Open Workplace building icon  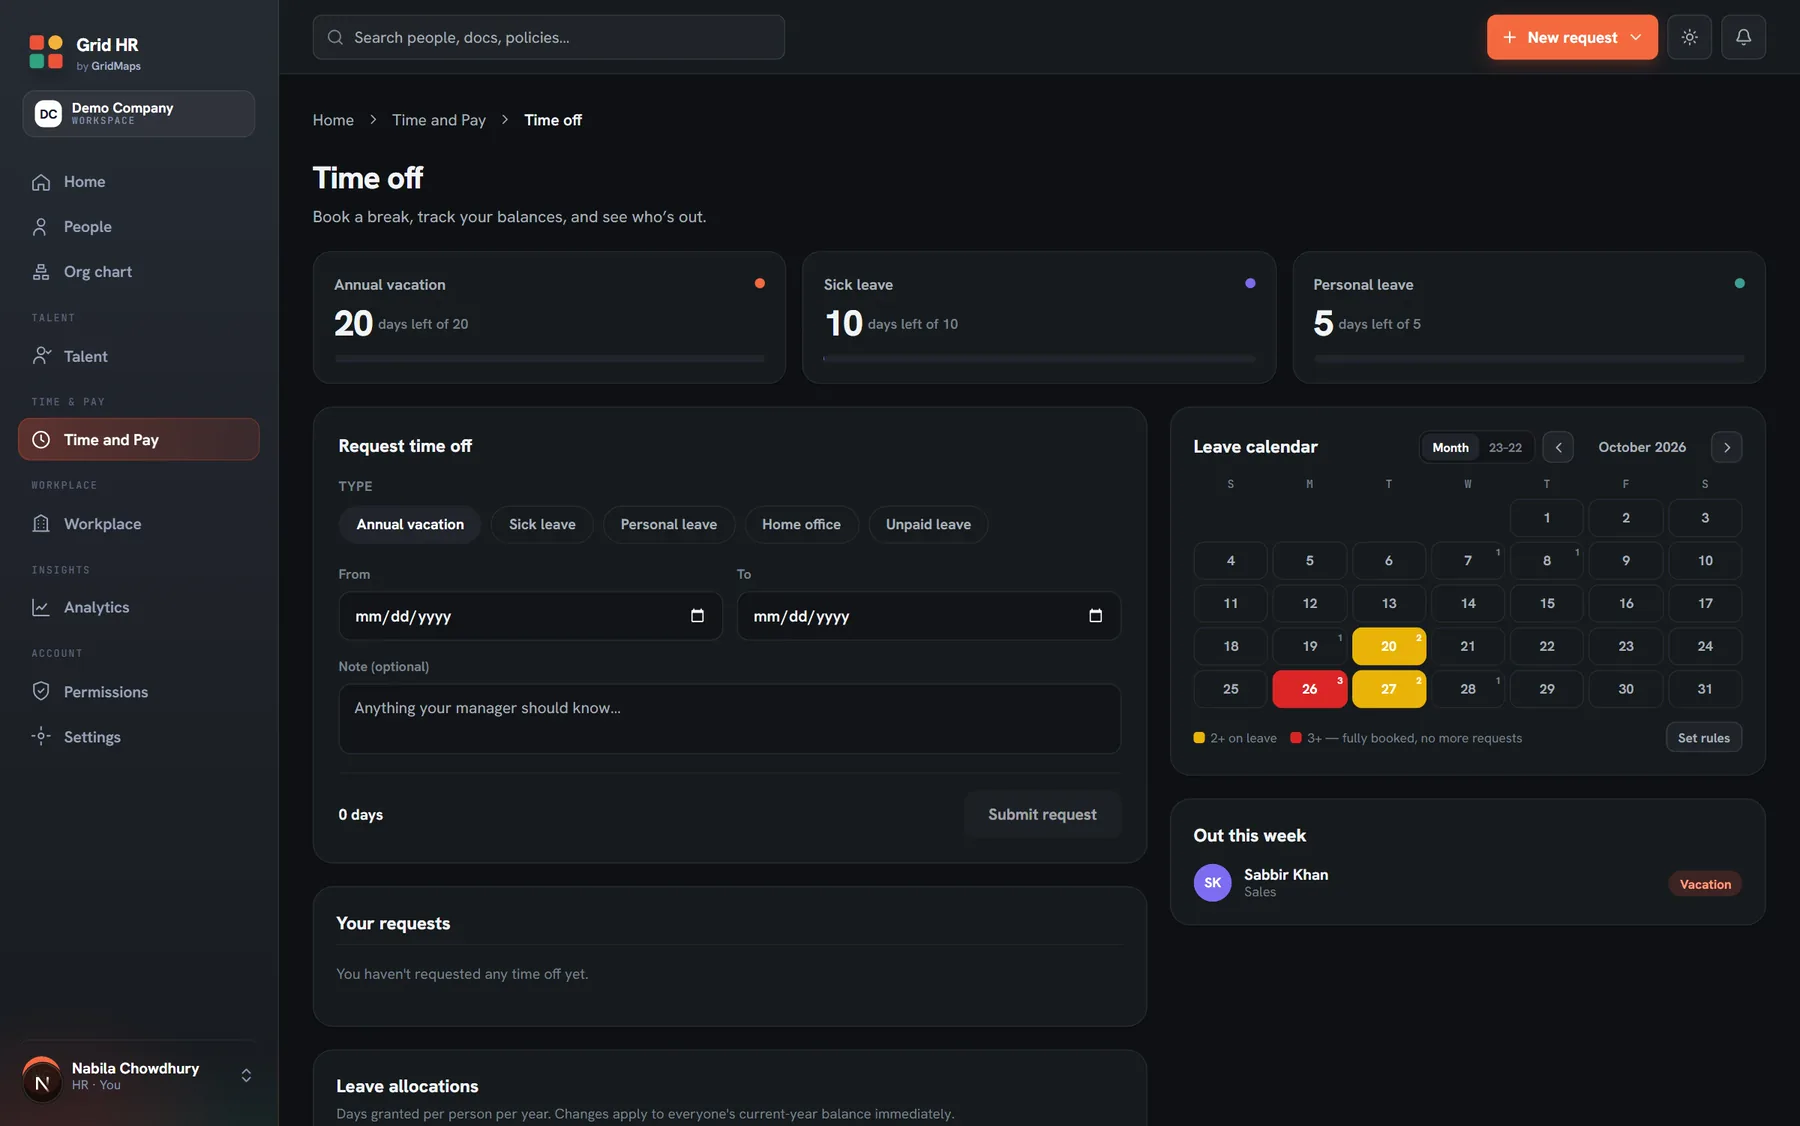[x=41, y=524]
